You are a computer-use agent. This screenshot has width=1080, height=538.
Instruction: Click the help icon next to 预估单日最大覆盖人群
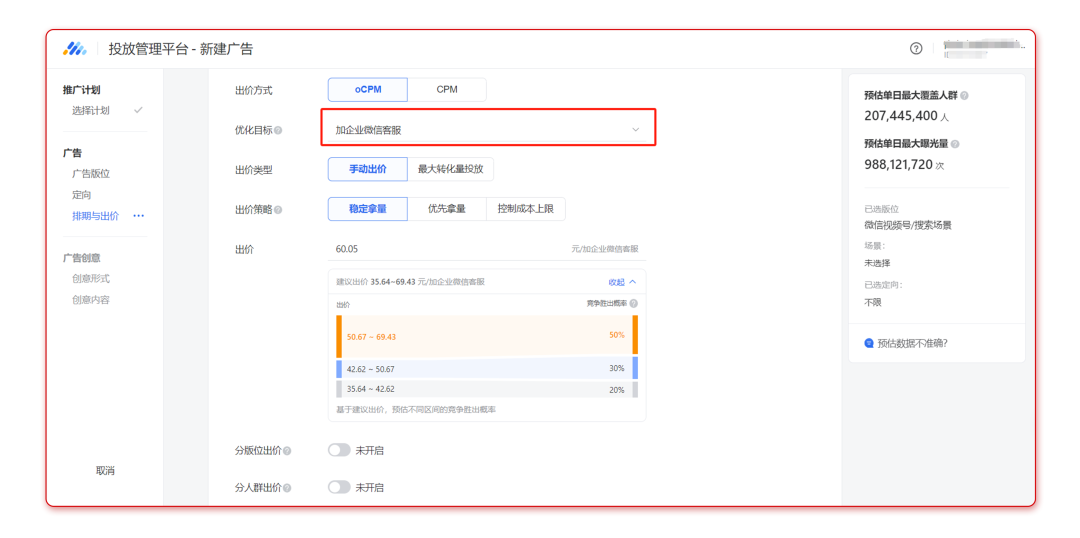tap(964, 96)
